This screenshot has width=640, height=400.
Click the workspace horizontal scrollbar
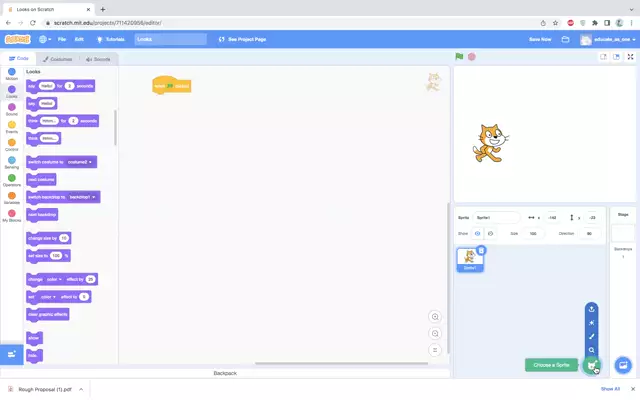tap(342, 363)
